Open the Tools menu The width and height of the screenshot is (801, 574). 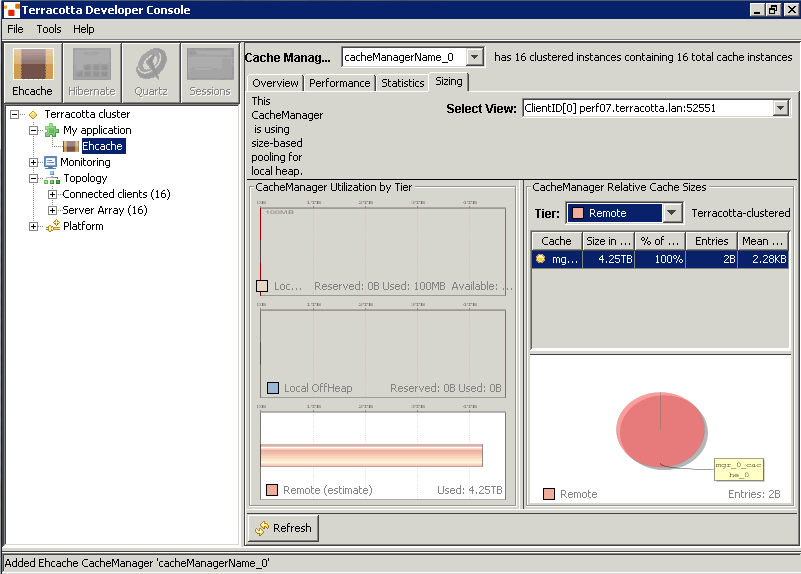tap(49, 29)
